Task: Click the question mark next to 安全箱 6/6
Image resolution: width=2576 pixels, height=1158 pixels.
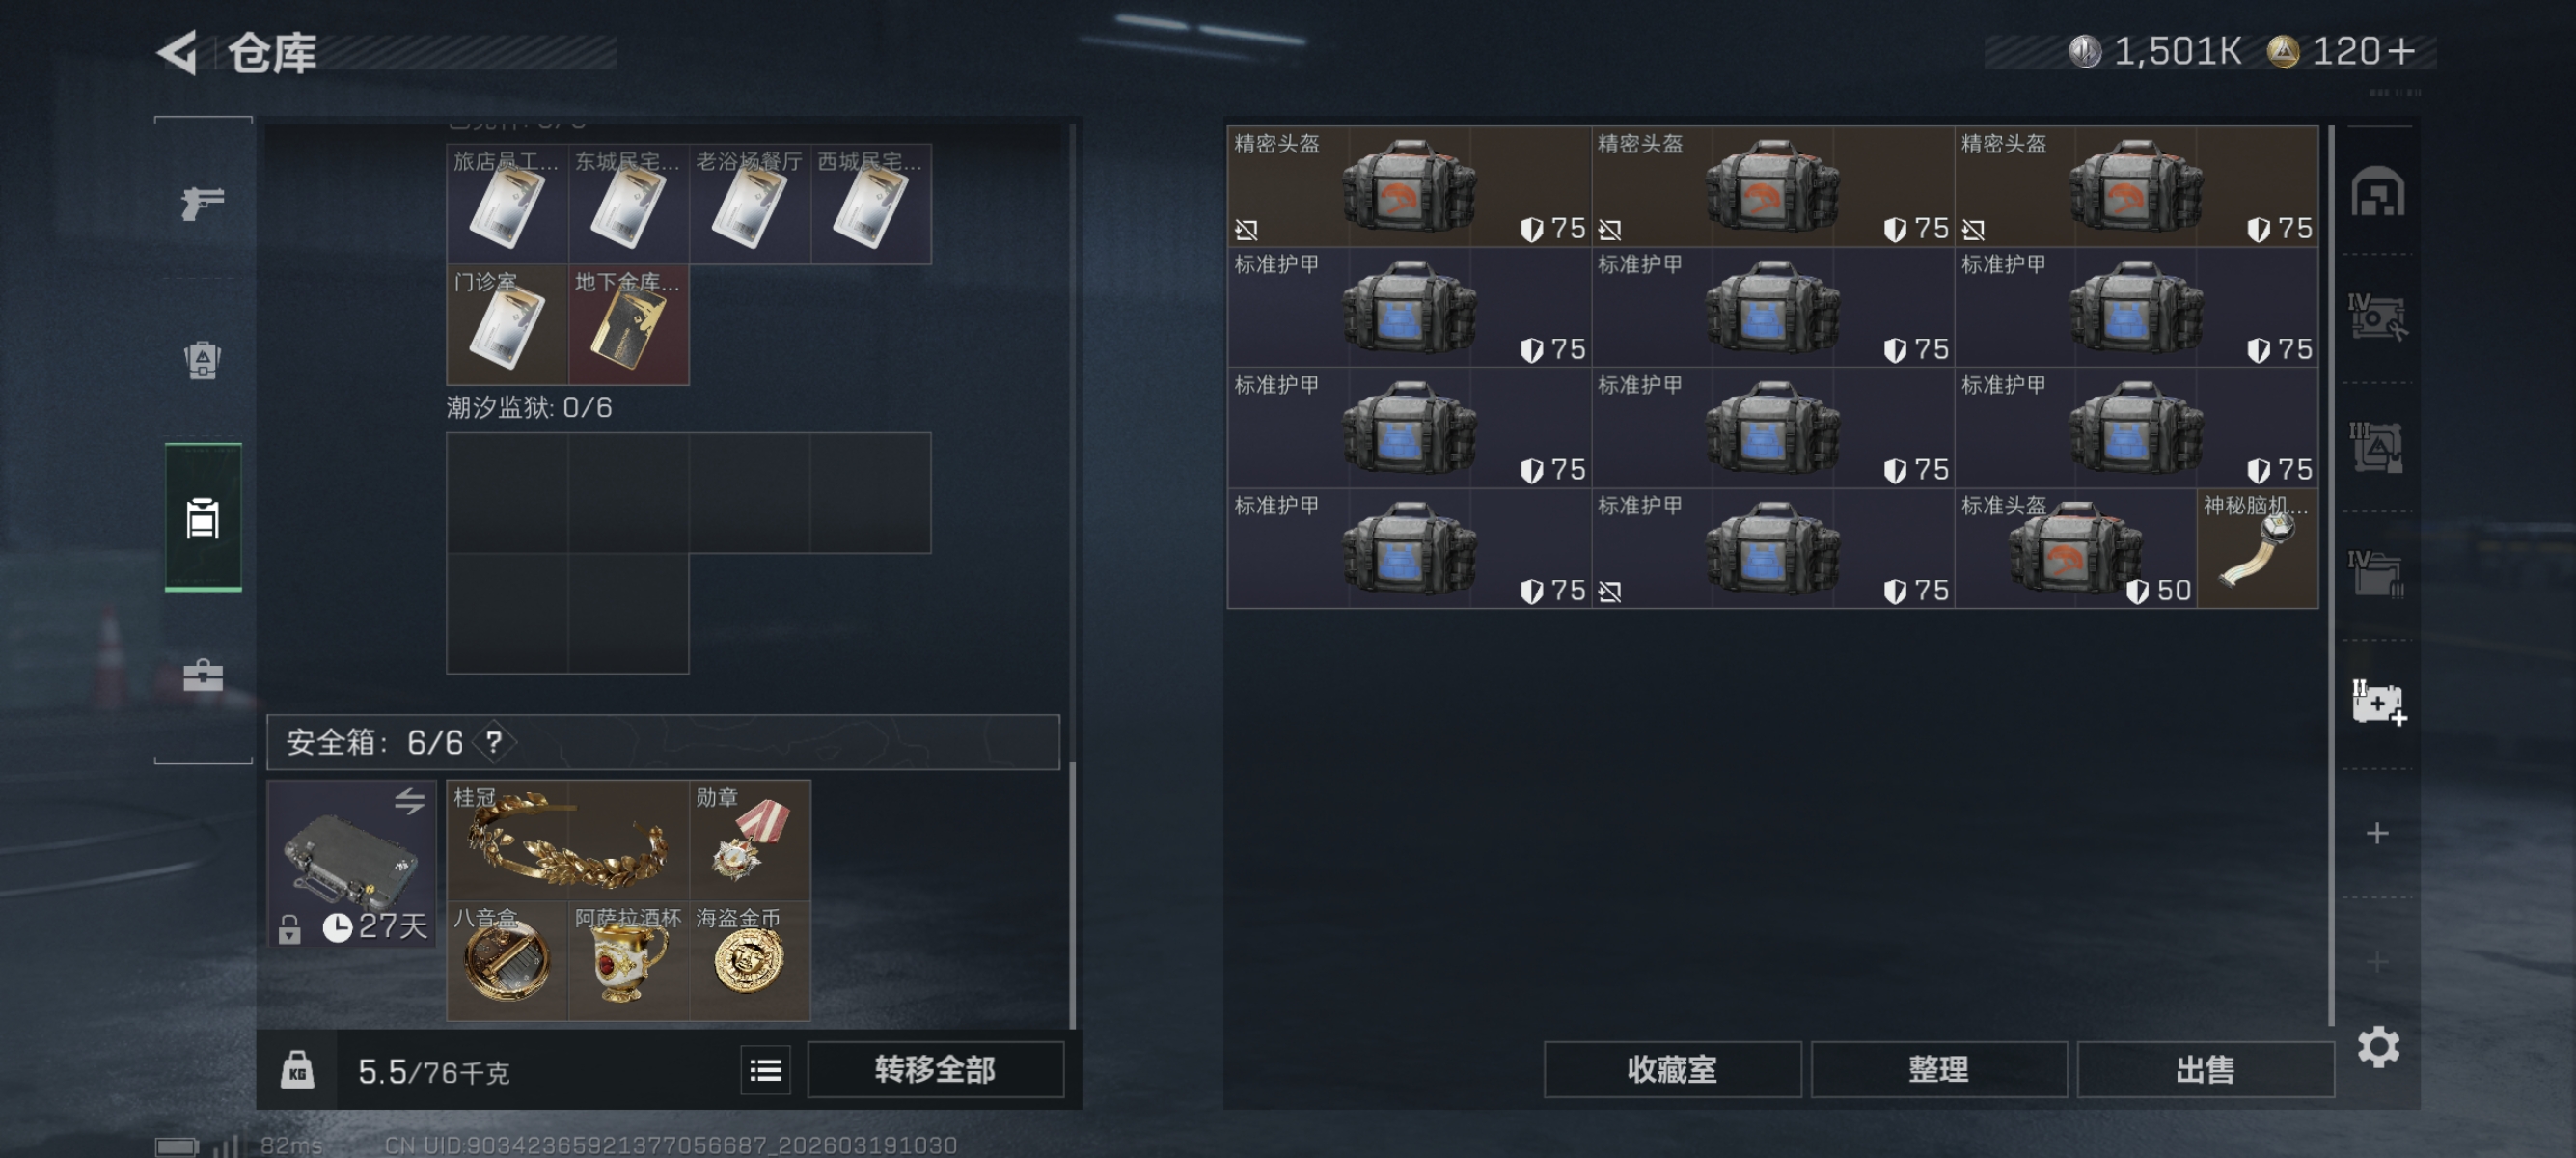Action: pos(494,742)
